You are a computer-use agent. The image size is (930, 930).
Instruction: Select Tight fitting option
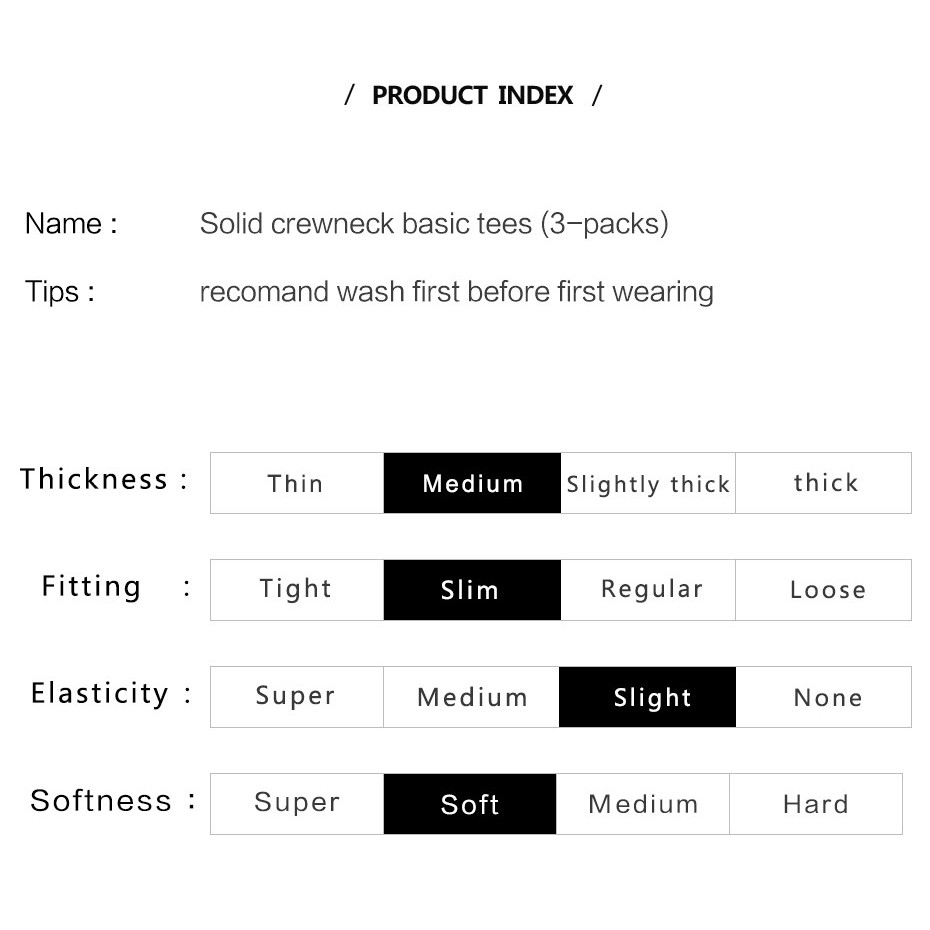click(x=296, y=590)
